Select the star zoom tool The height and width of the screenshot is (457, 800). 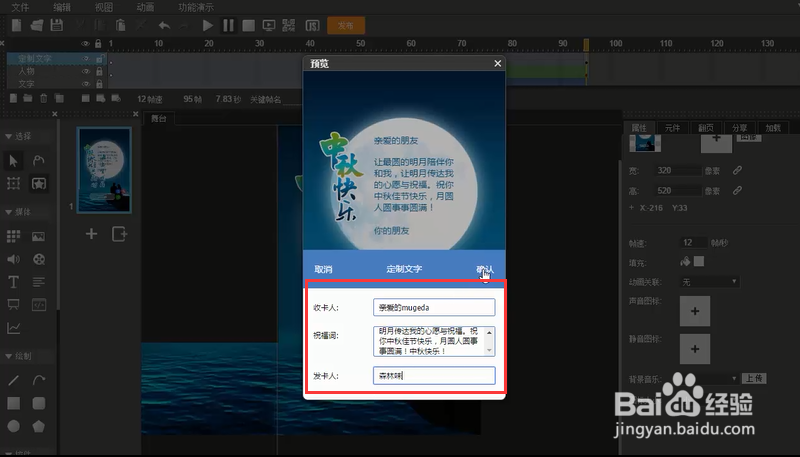pos(39,183)
